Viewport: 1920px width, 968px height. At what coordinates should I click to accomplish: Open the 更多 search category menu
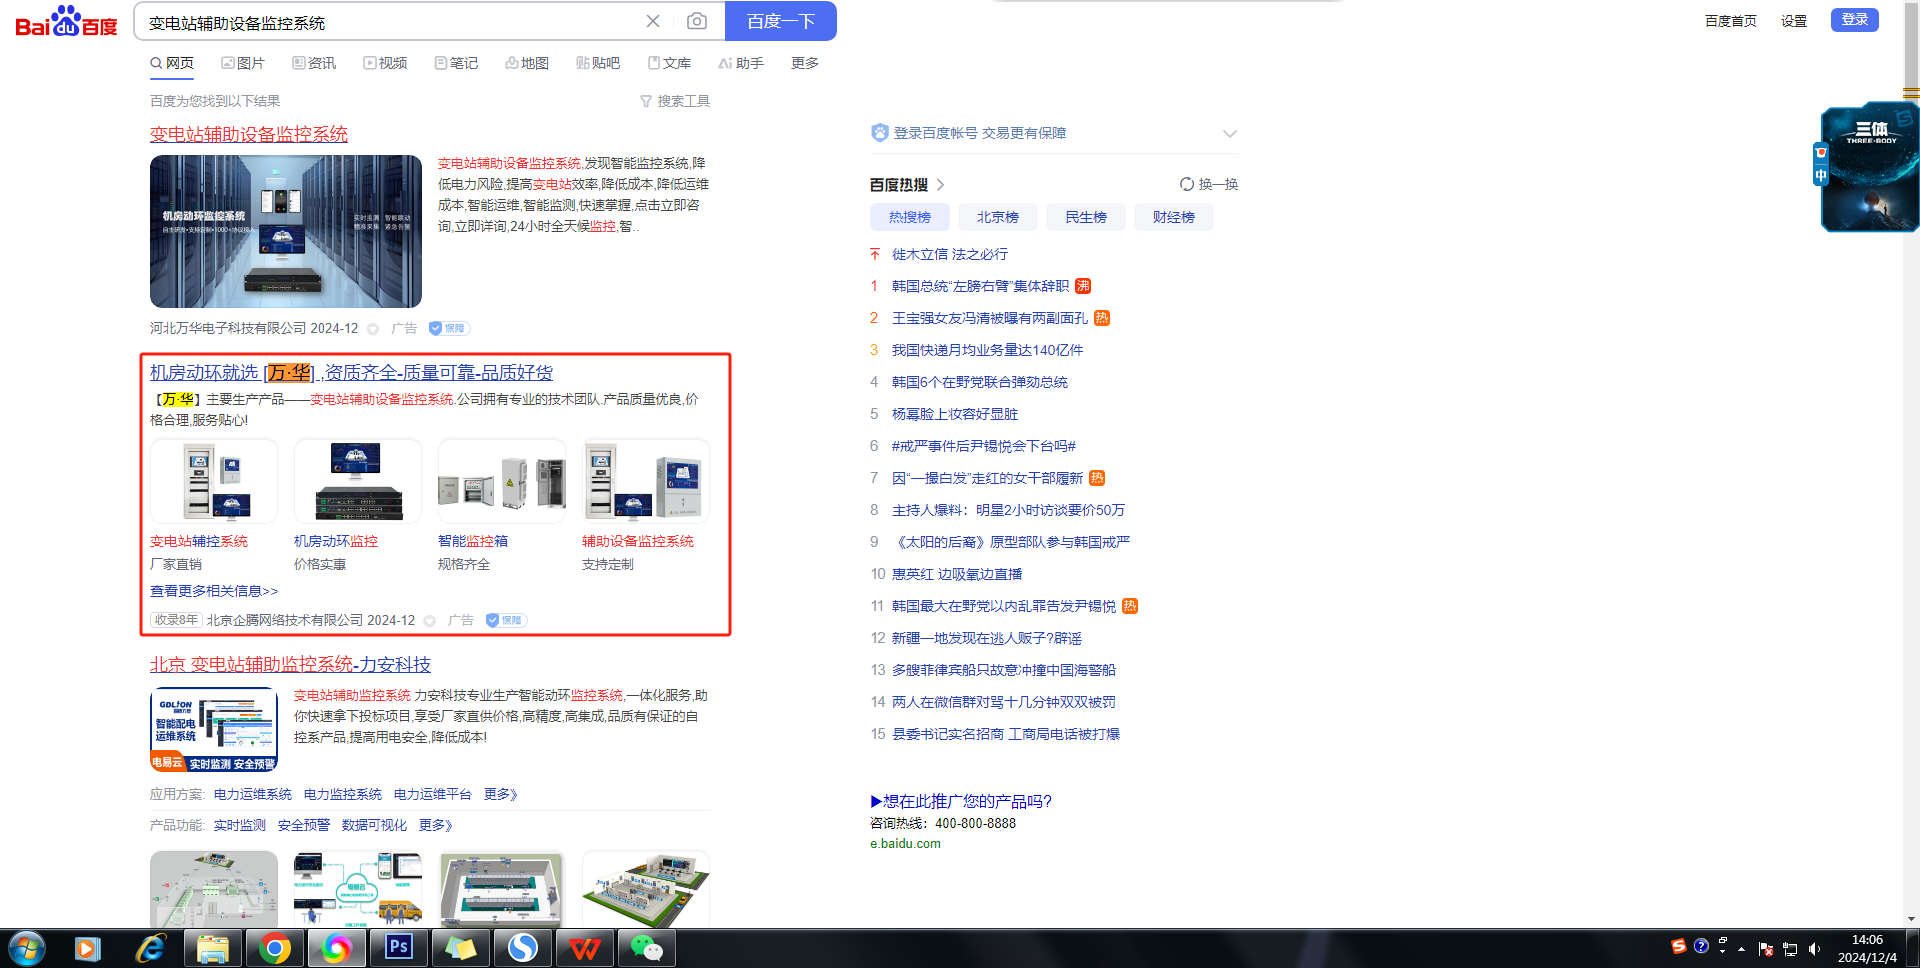805,63
